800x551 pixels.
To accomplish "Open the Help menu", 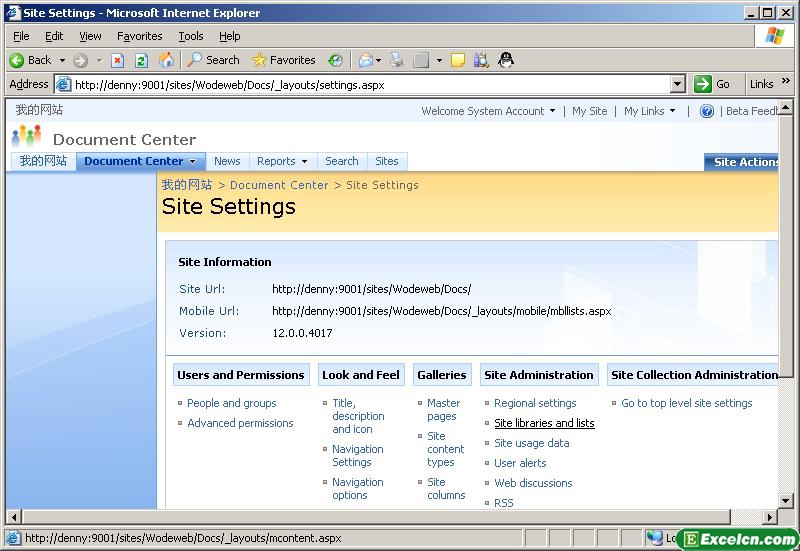I will click(x=230, y=36).
